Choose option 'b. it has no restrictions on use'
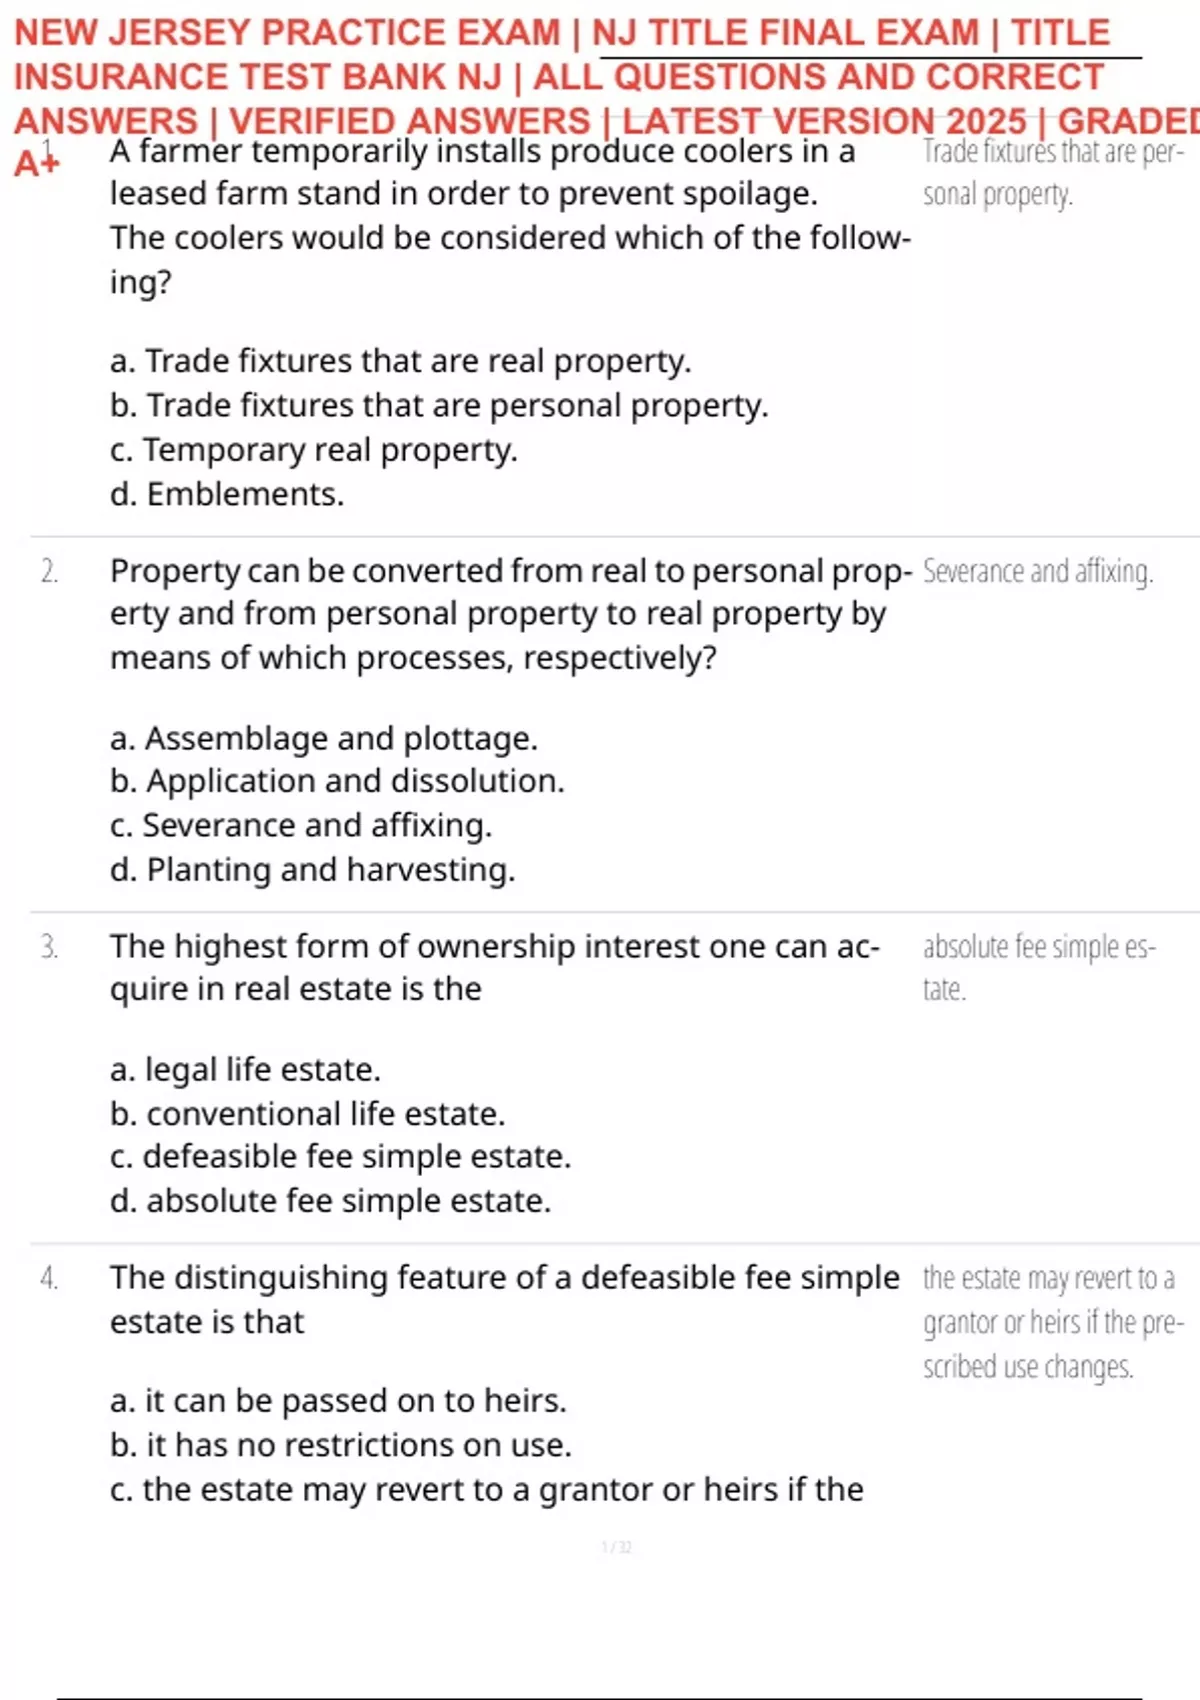1200x1700 pixels. coord(340,1445)
